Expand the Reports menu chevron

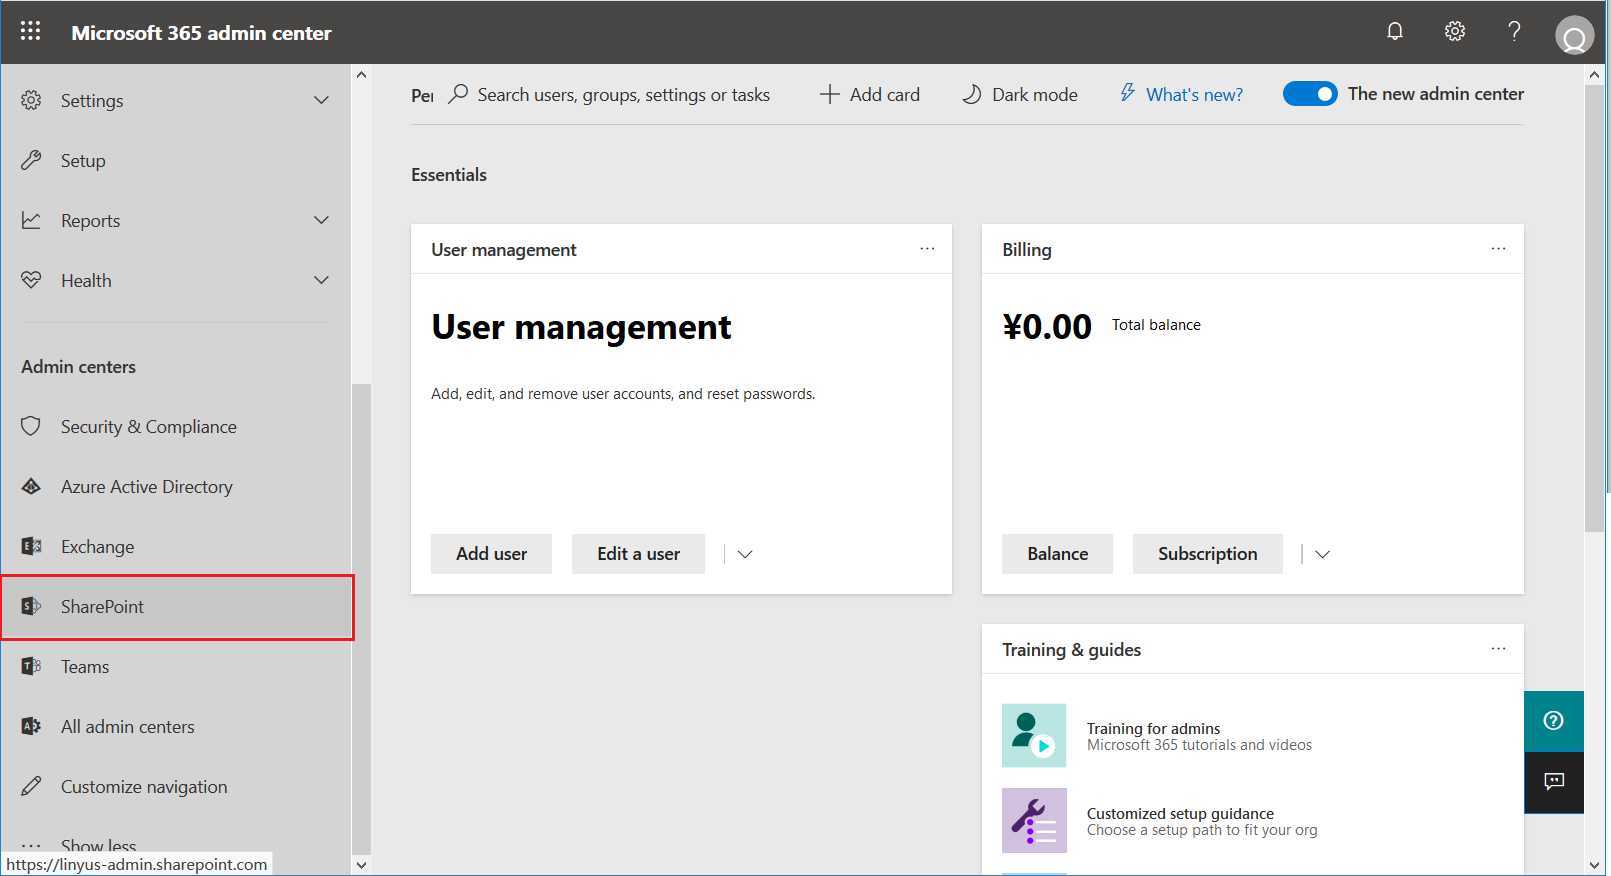tap(321, 220)
